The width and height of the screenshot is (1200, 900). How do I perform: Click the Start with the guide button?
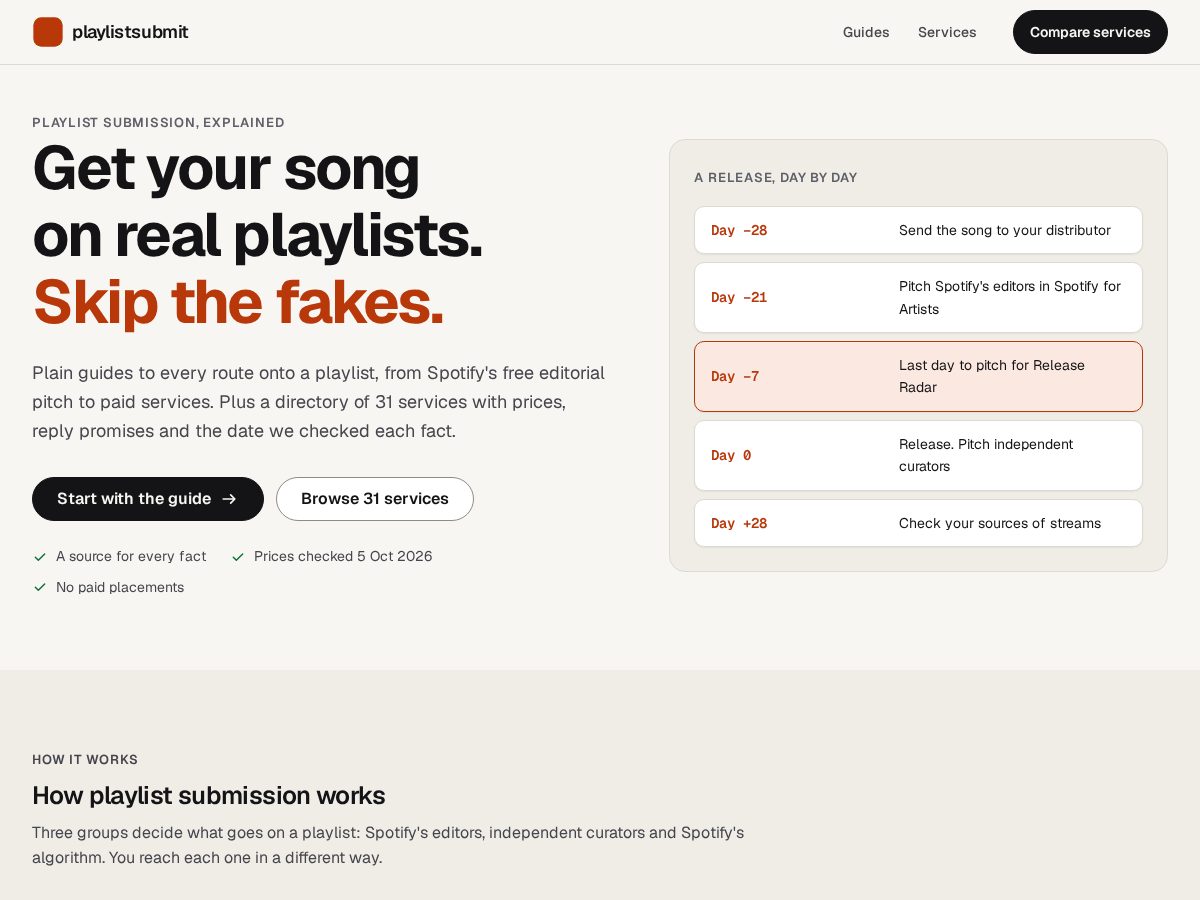pos(148,499)
